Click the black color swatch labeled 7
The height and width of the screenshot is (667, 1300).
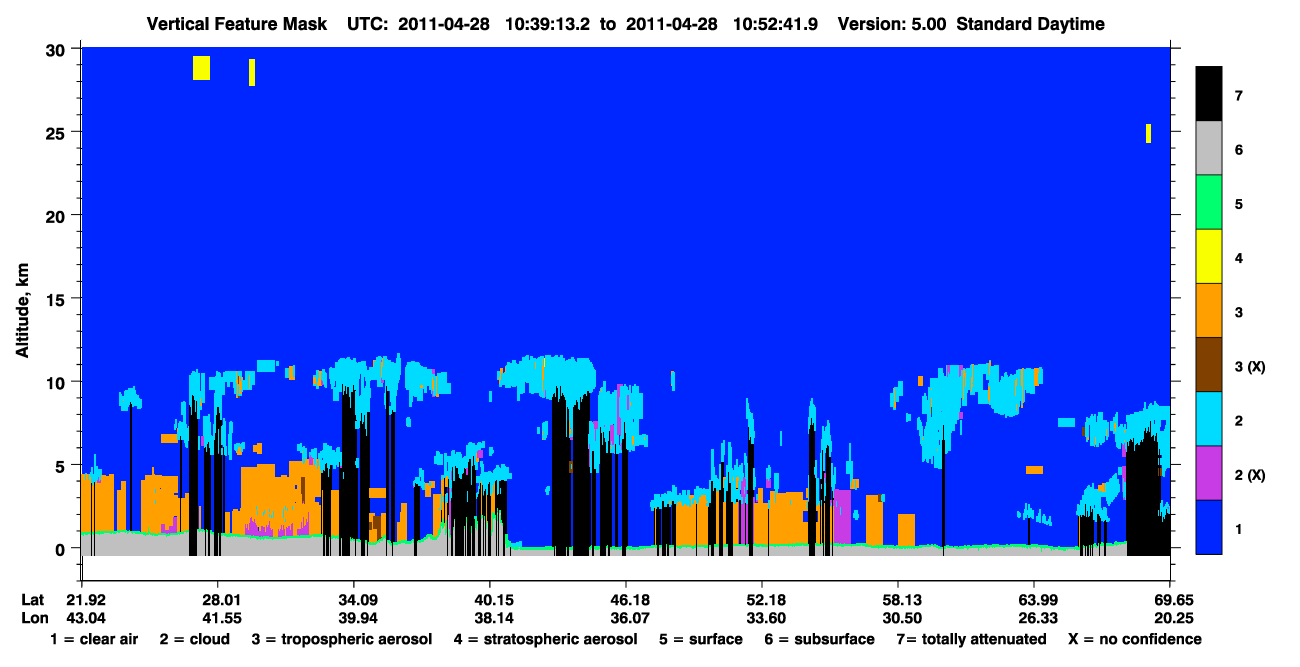pos(1209,95)
